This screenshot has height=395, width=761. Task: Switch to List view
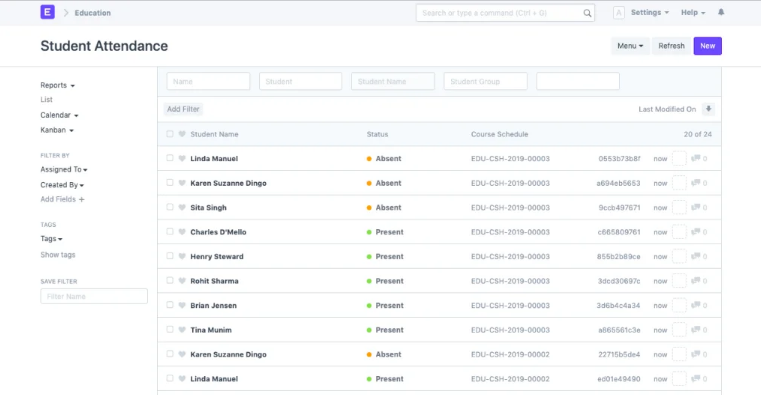point(47,99)
